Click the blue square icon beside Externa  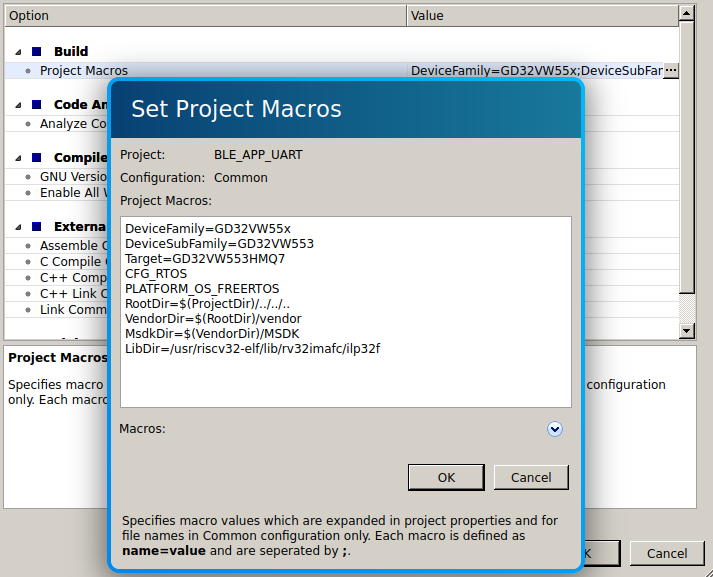(x=36, y=227)
